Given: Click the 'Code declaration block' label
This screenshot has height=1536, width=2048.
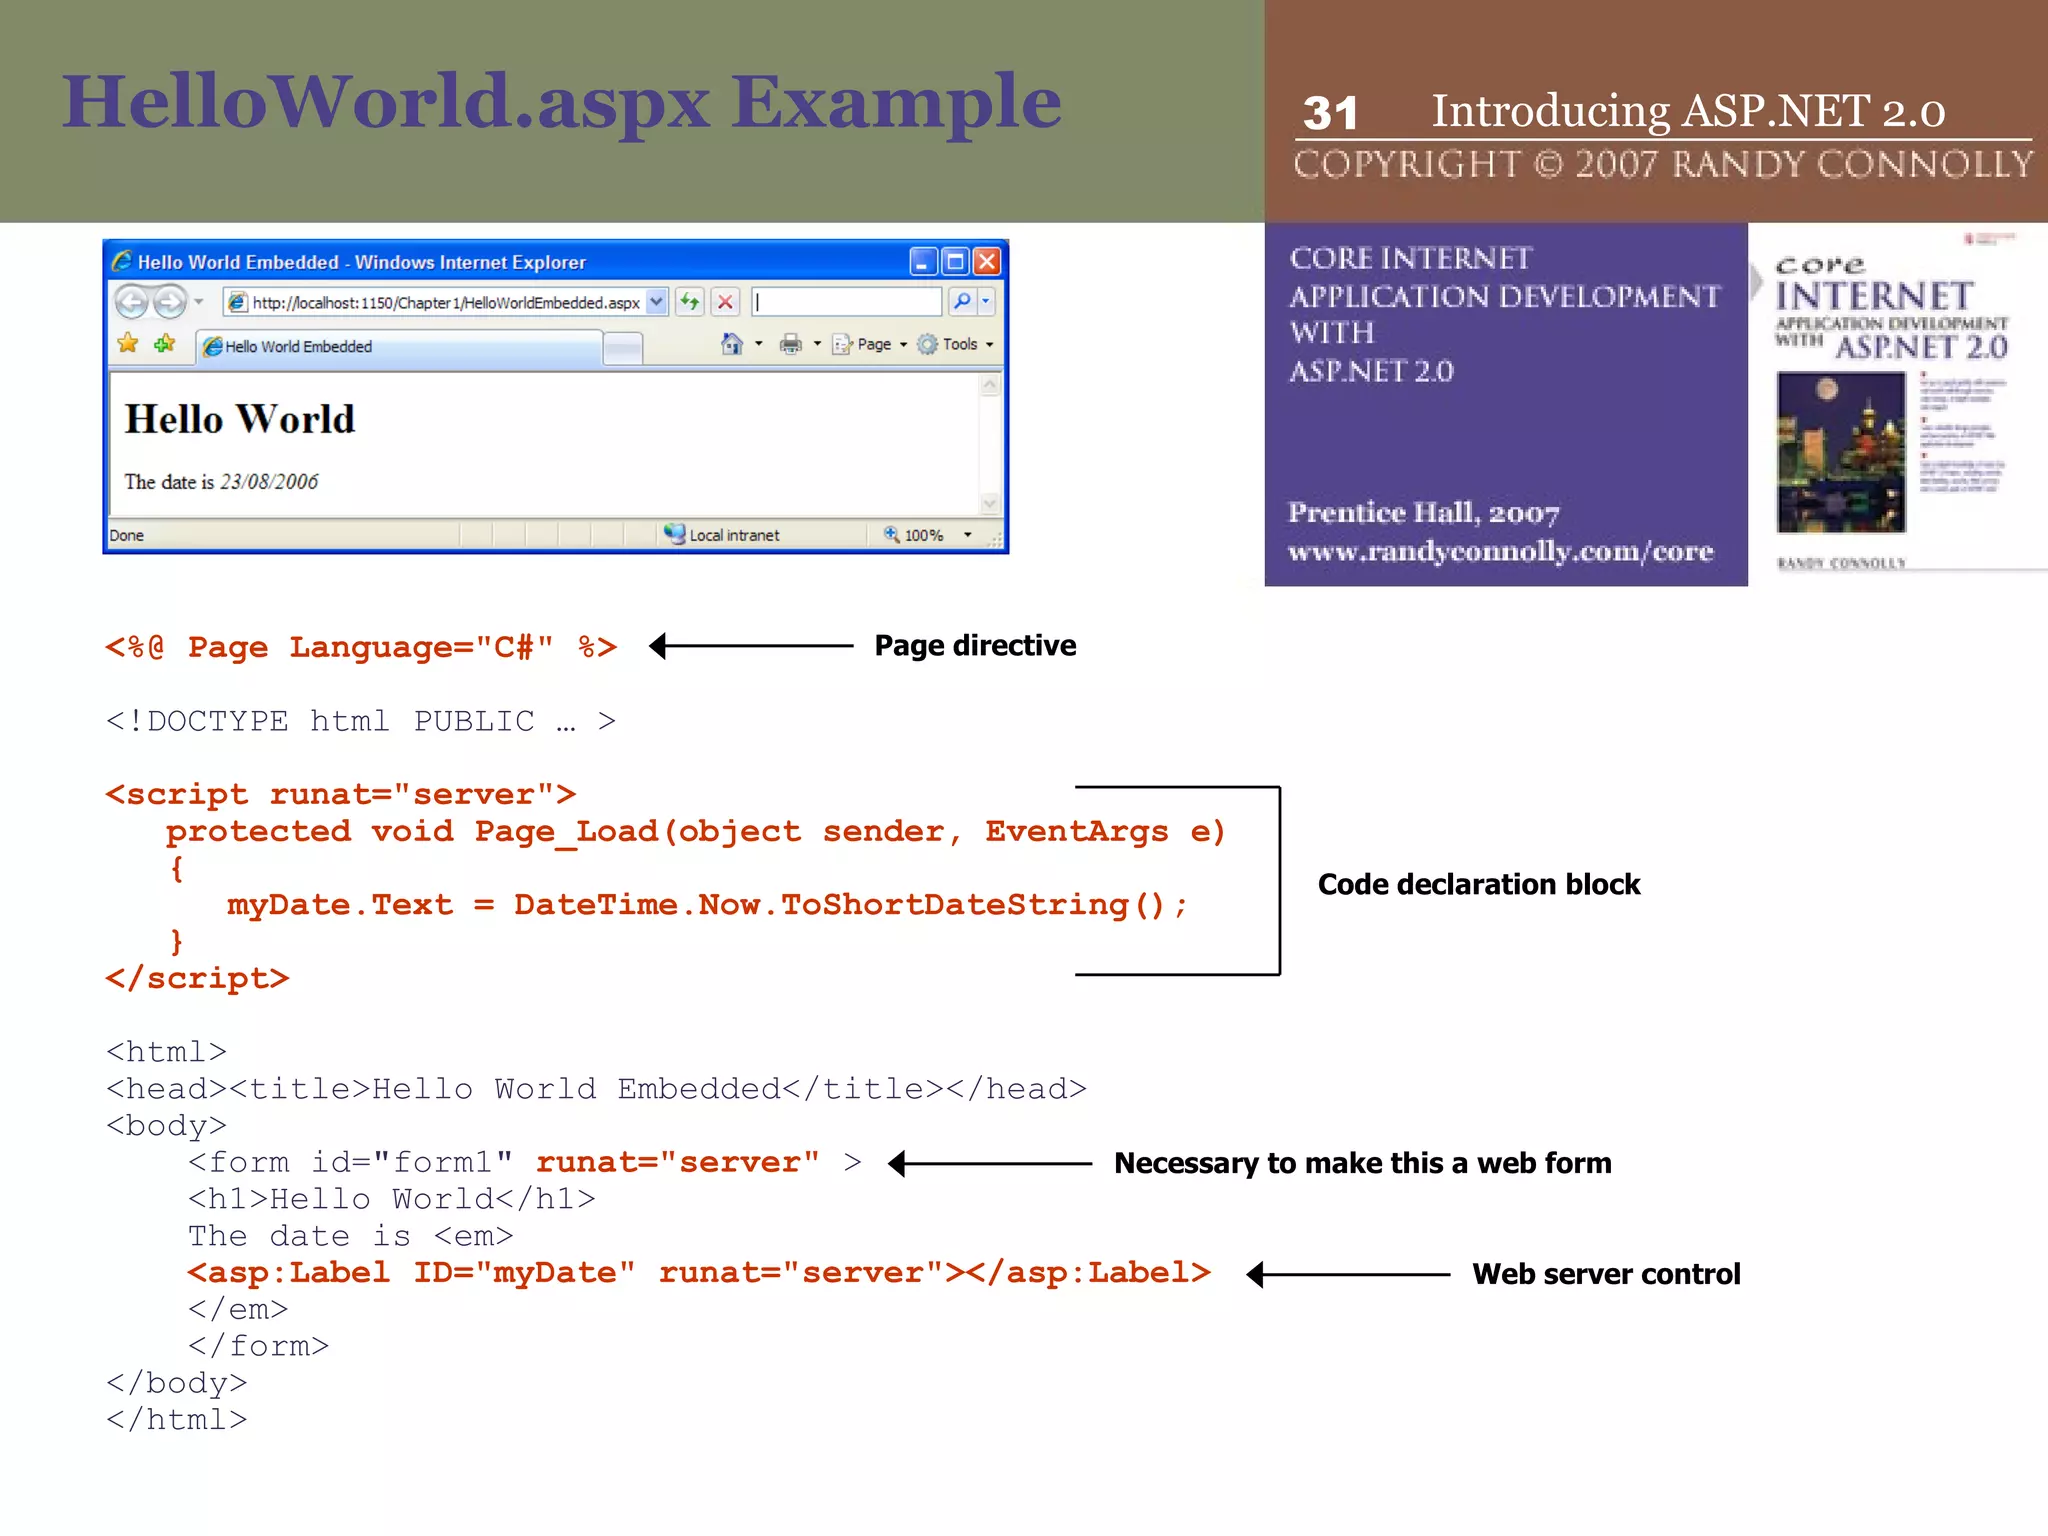Looking at the screenshot, I should click(1479, 885).
